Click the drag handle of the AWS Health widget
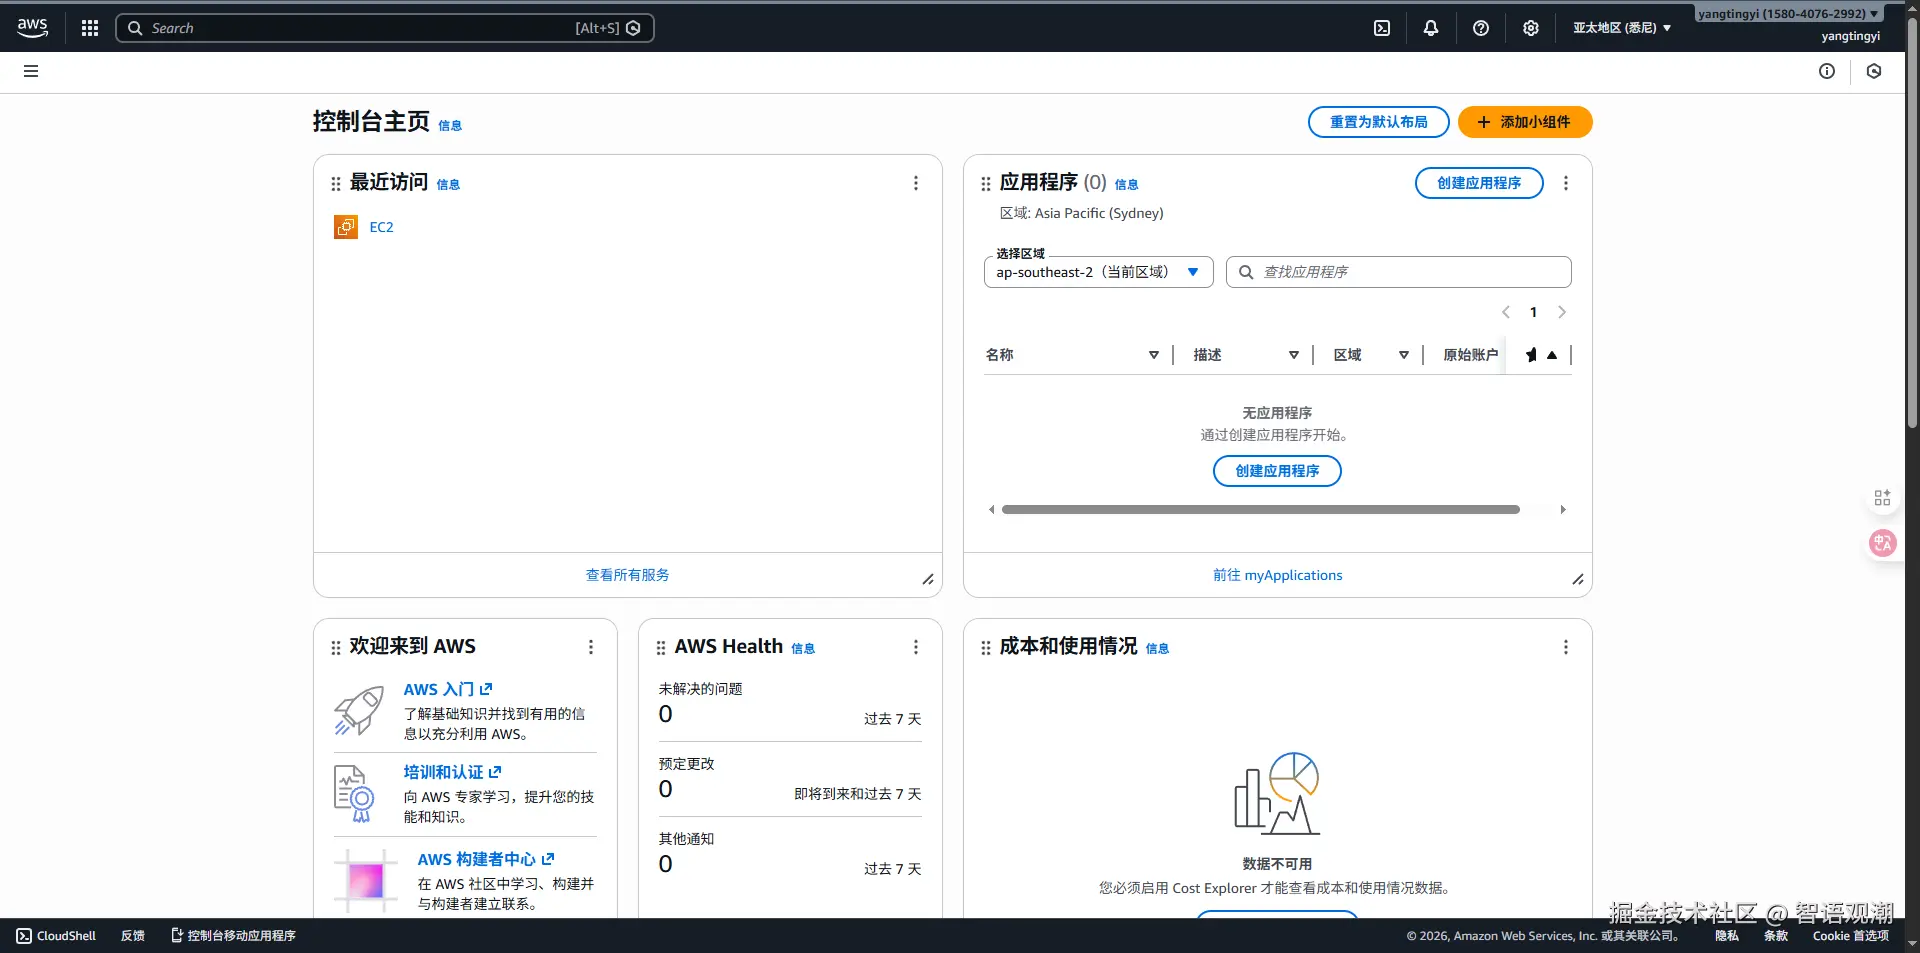This screenshot has width=1920, height=953. coord(661,648)
